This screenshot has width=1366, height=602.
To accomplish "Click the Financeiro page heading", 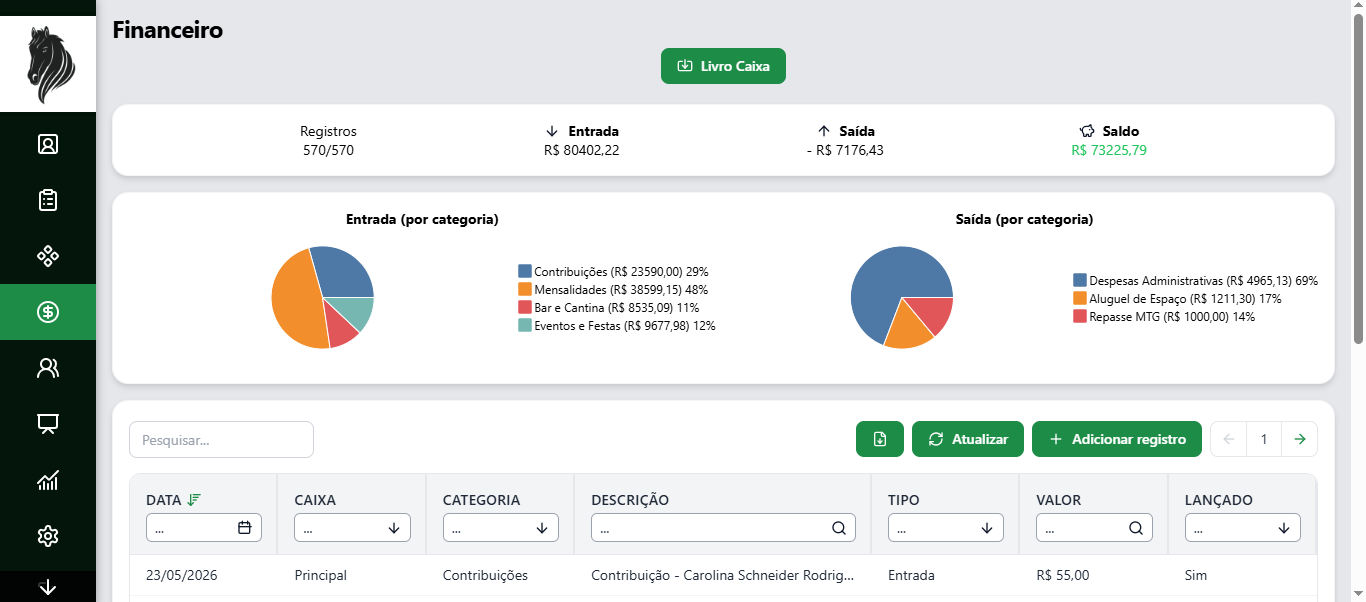I will [x=168, y=30].
